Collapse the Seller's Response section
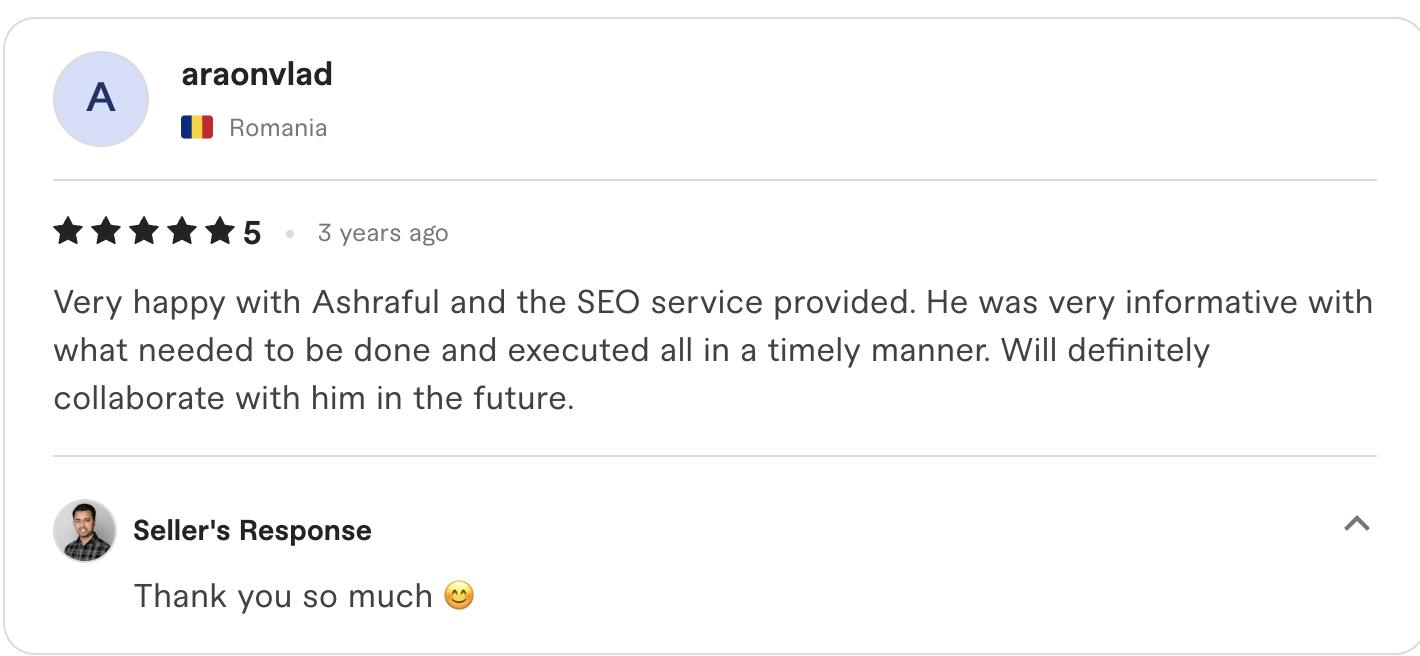The height and width of the screenshot is (656, 1420). pyautogui.click(x=1357, y=522)
